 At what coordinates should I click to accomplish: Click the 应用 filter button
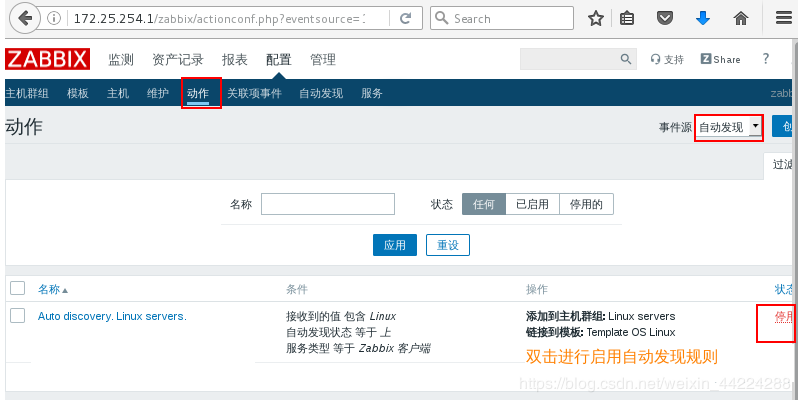[395, 245]
